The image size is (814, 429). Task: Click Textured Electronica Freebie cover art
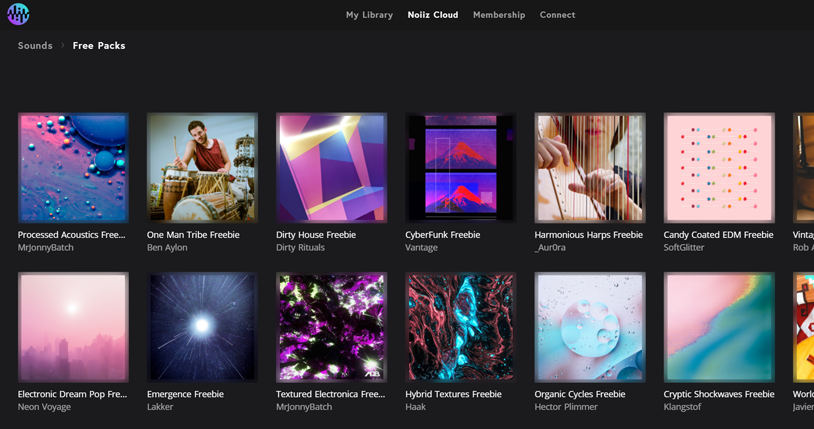(x=331, y=327)
